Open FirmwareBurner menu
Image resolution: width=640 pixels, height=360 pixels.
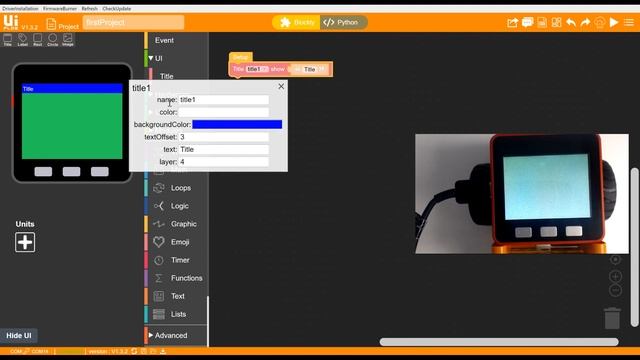coord(60,9)
